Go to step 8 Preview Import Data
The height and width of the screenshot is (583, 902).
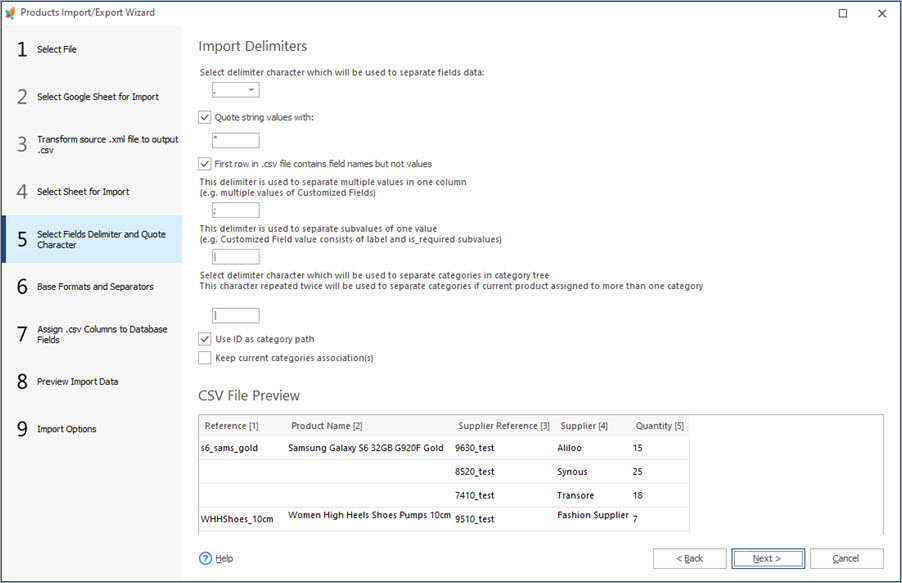pos(92,382)
